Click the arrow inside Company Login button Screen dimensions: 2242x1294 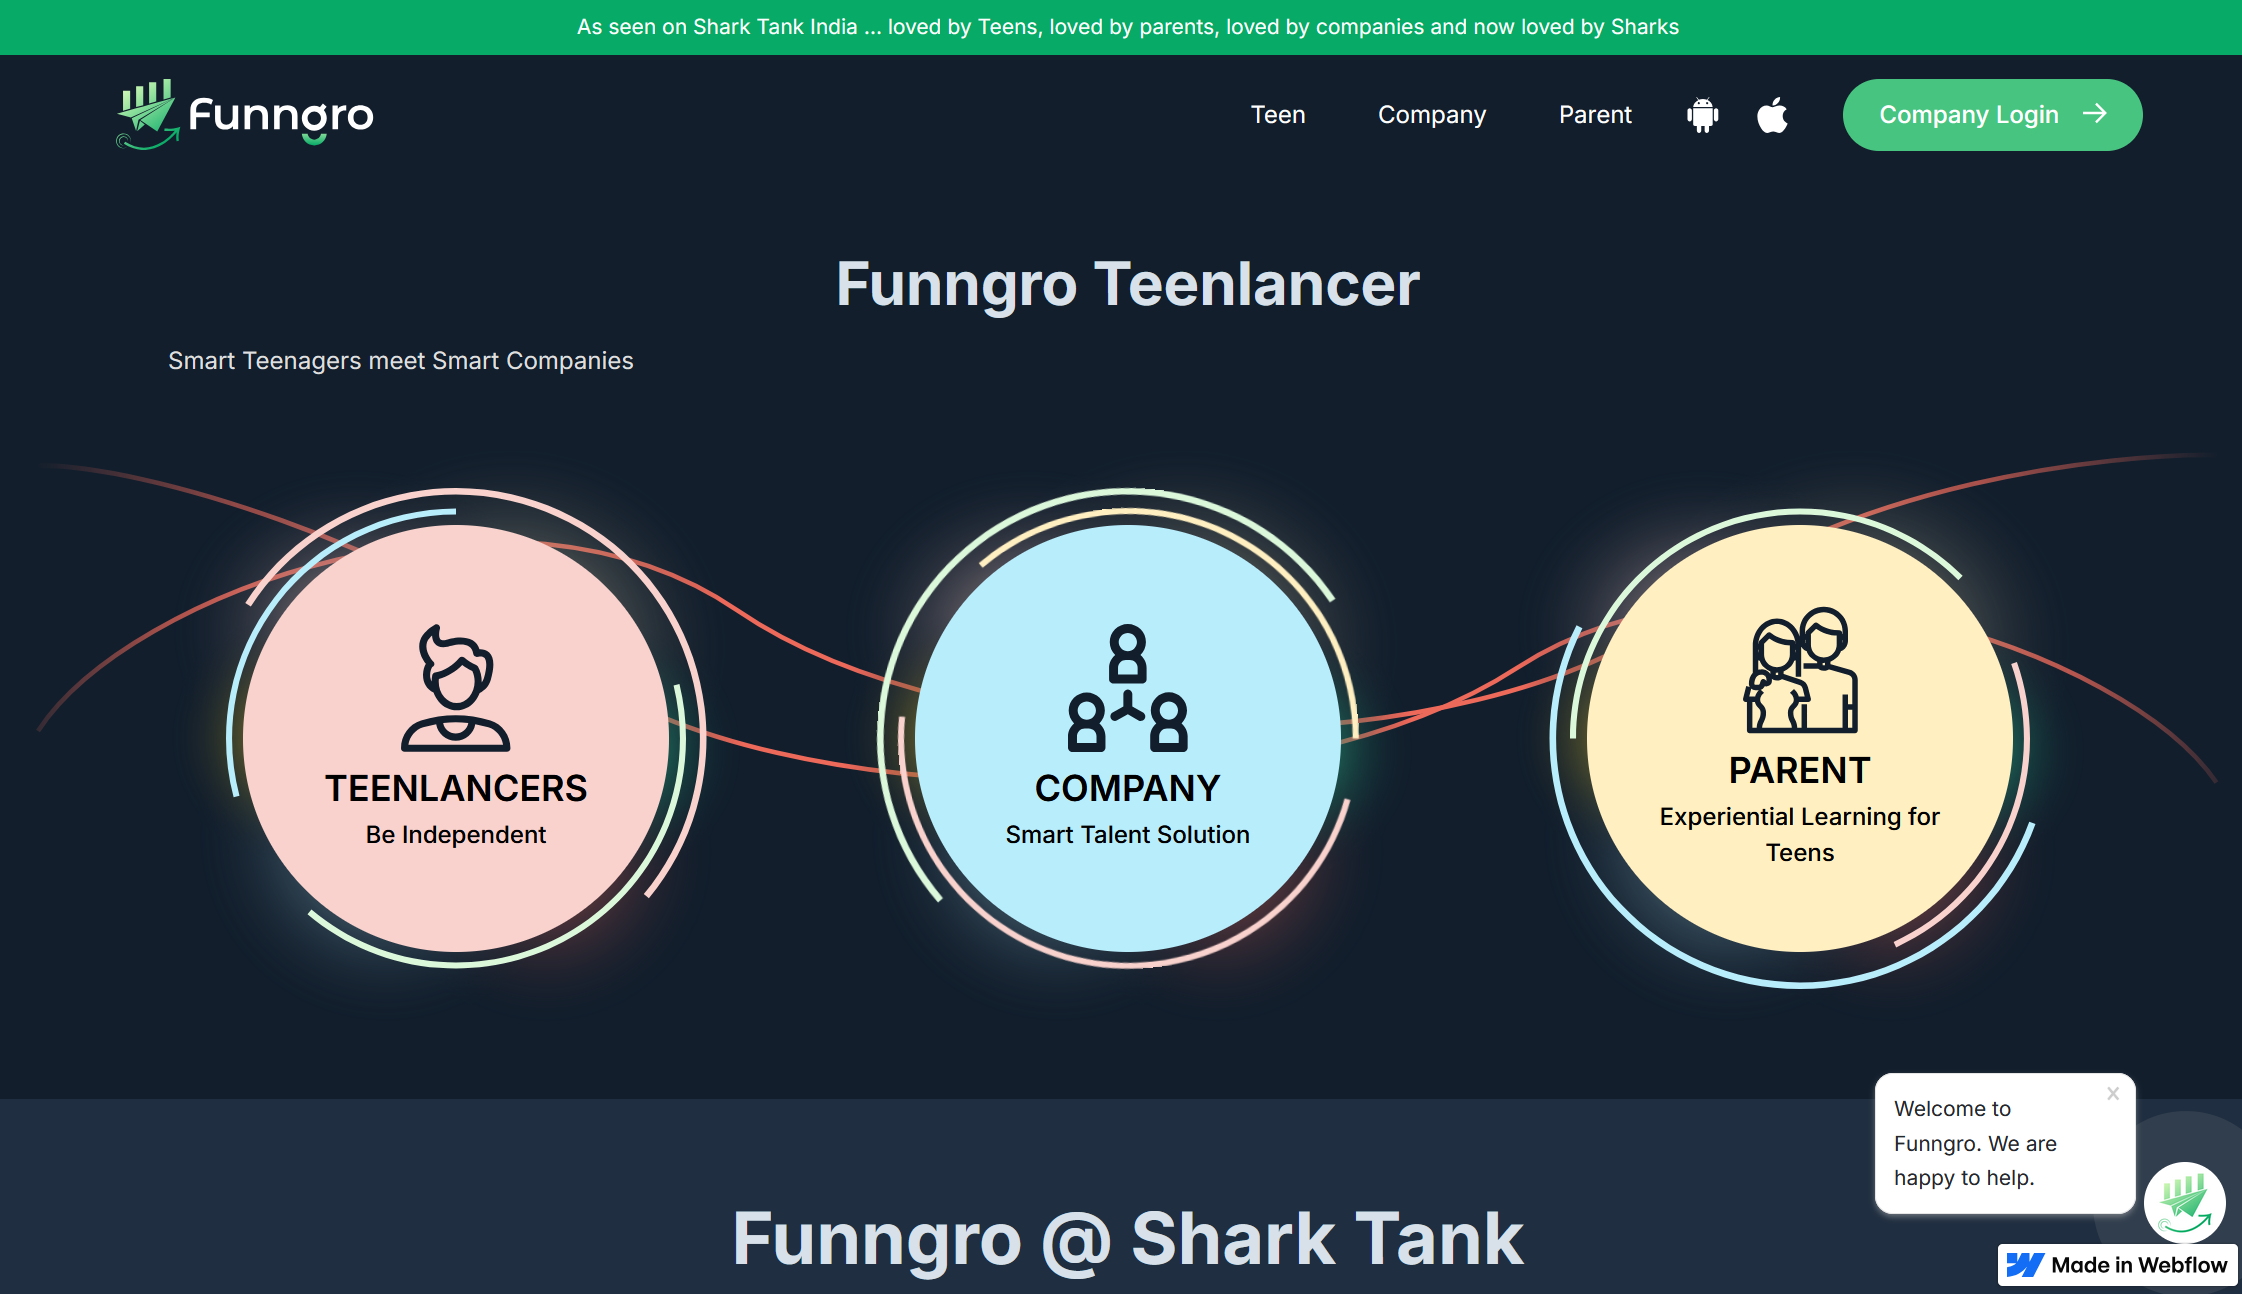point(2095,114)
